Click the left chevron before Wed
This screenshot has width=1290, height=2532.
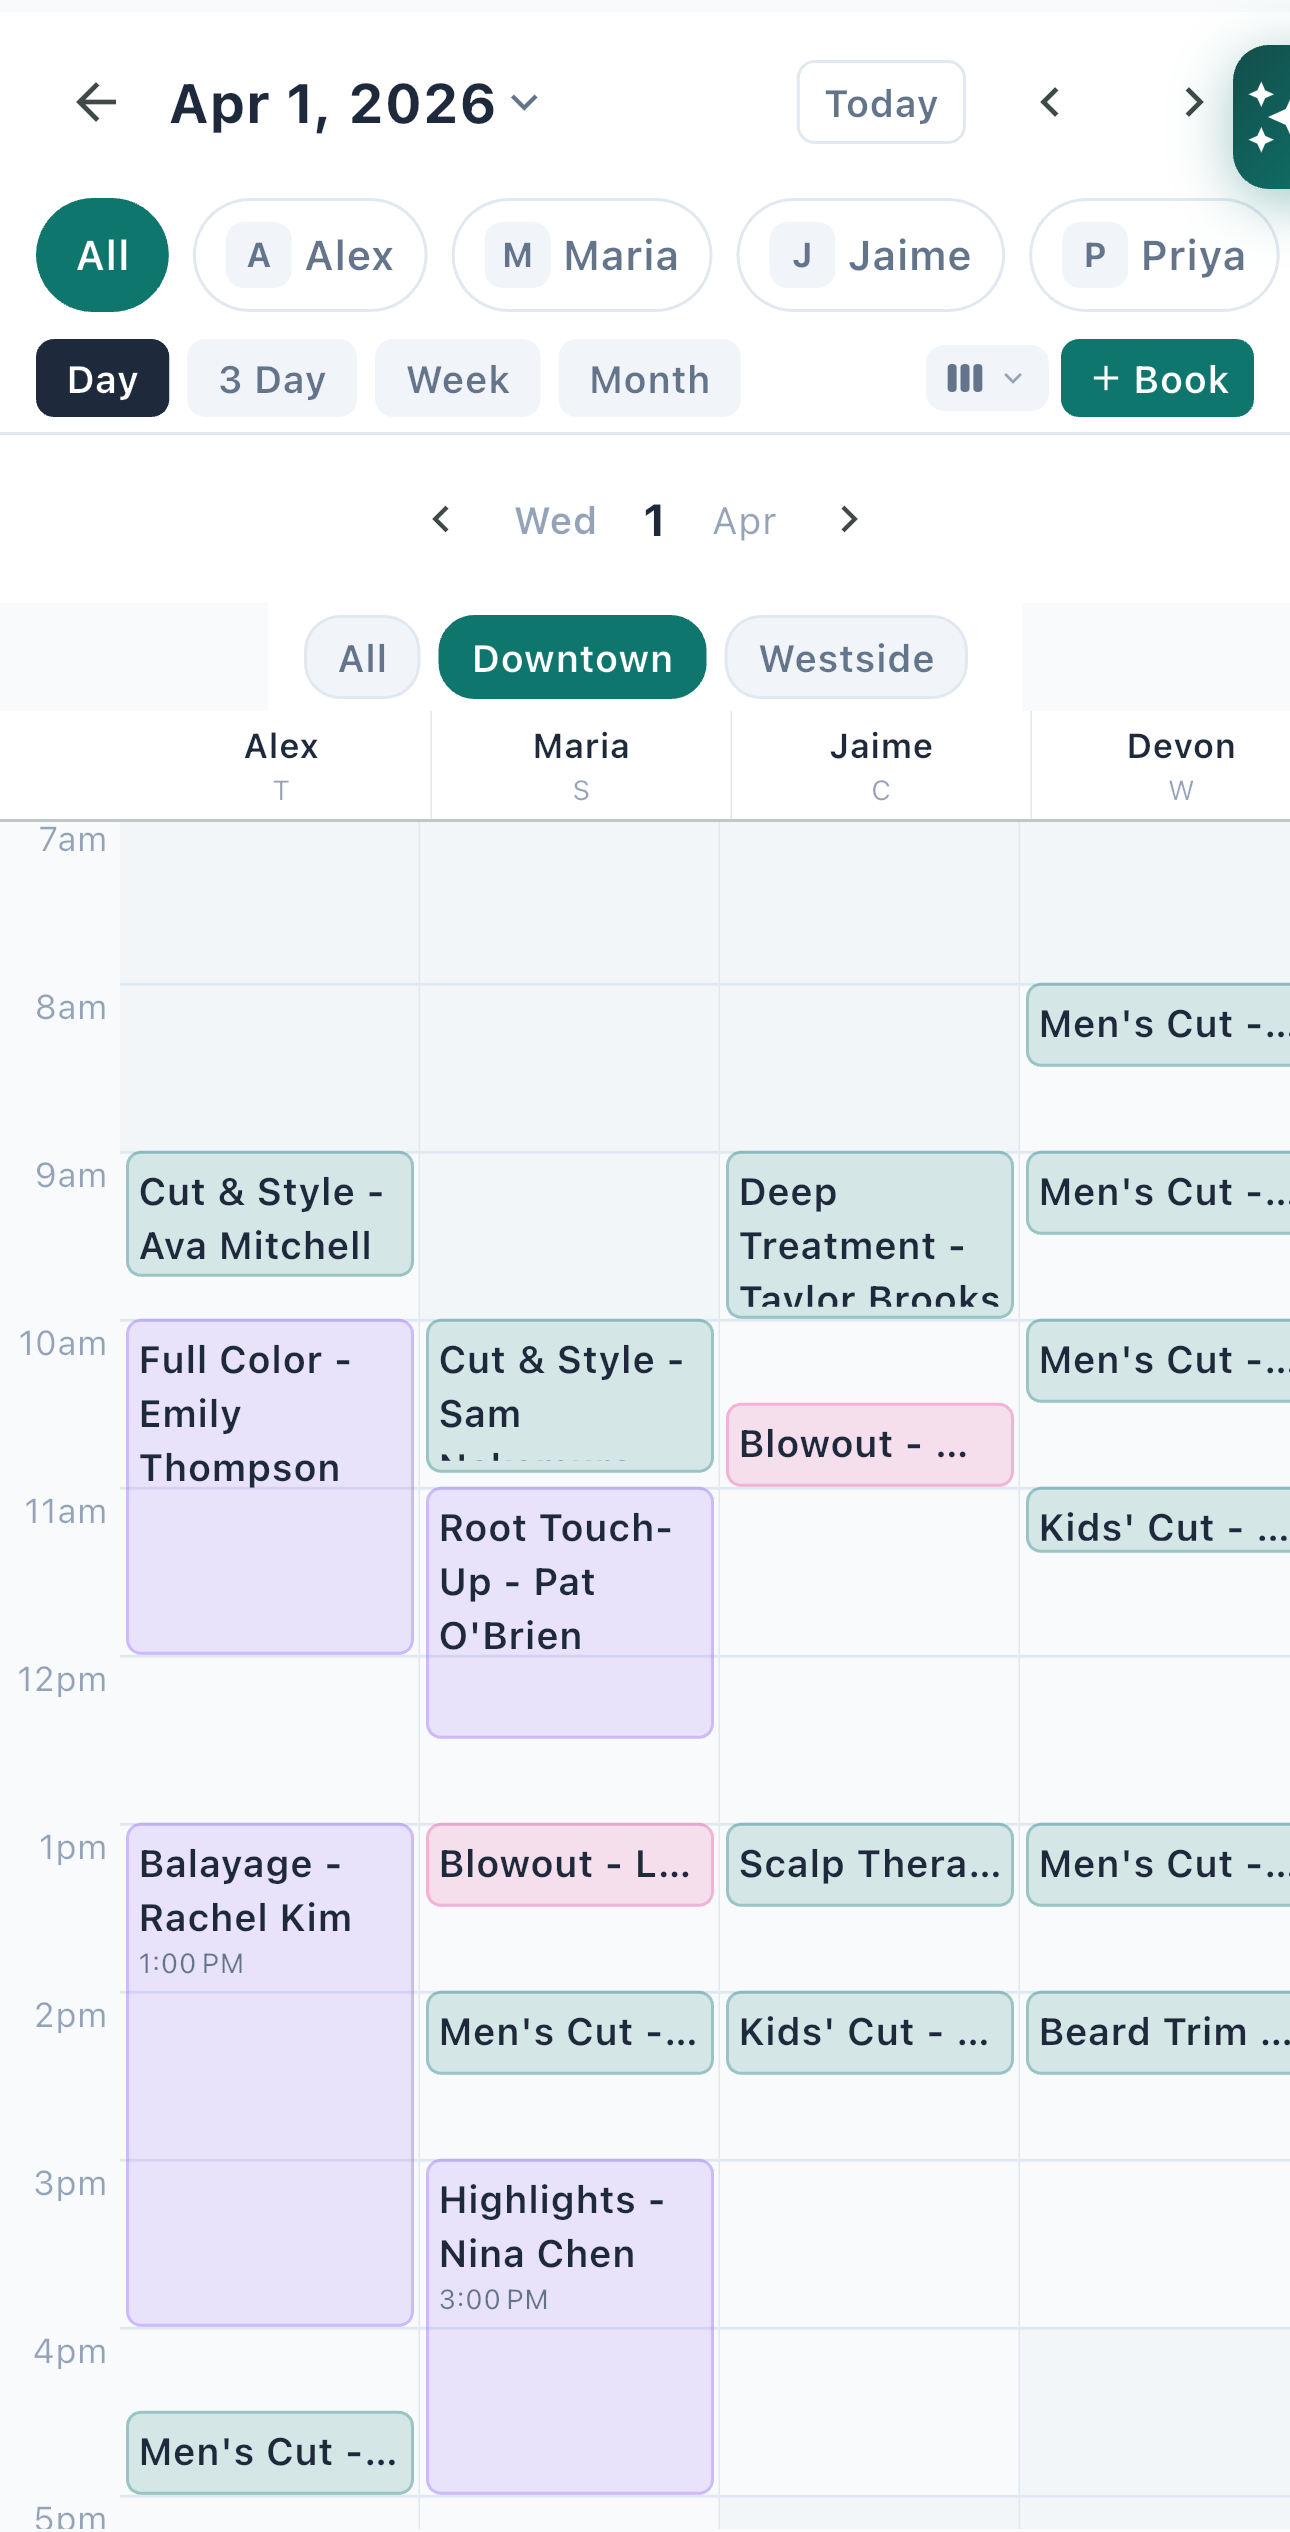click(441, 520)
